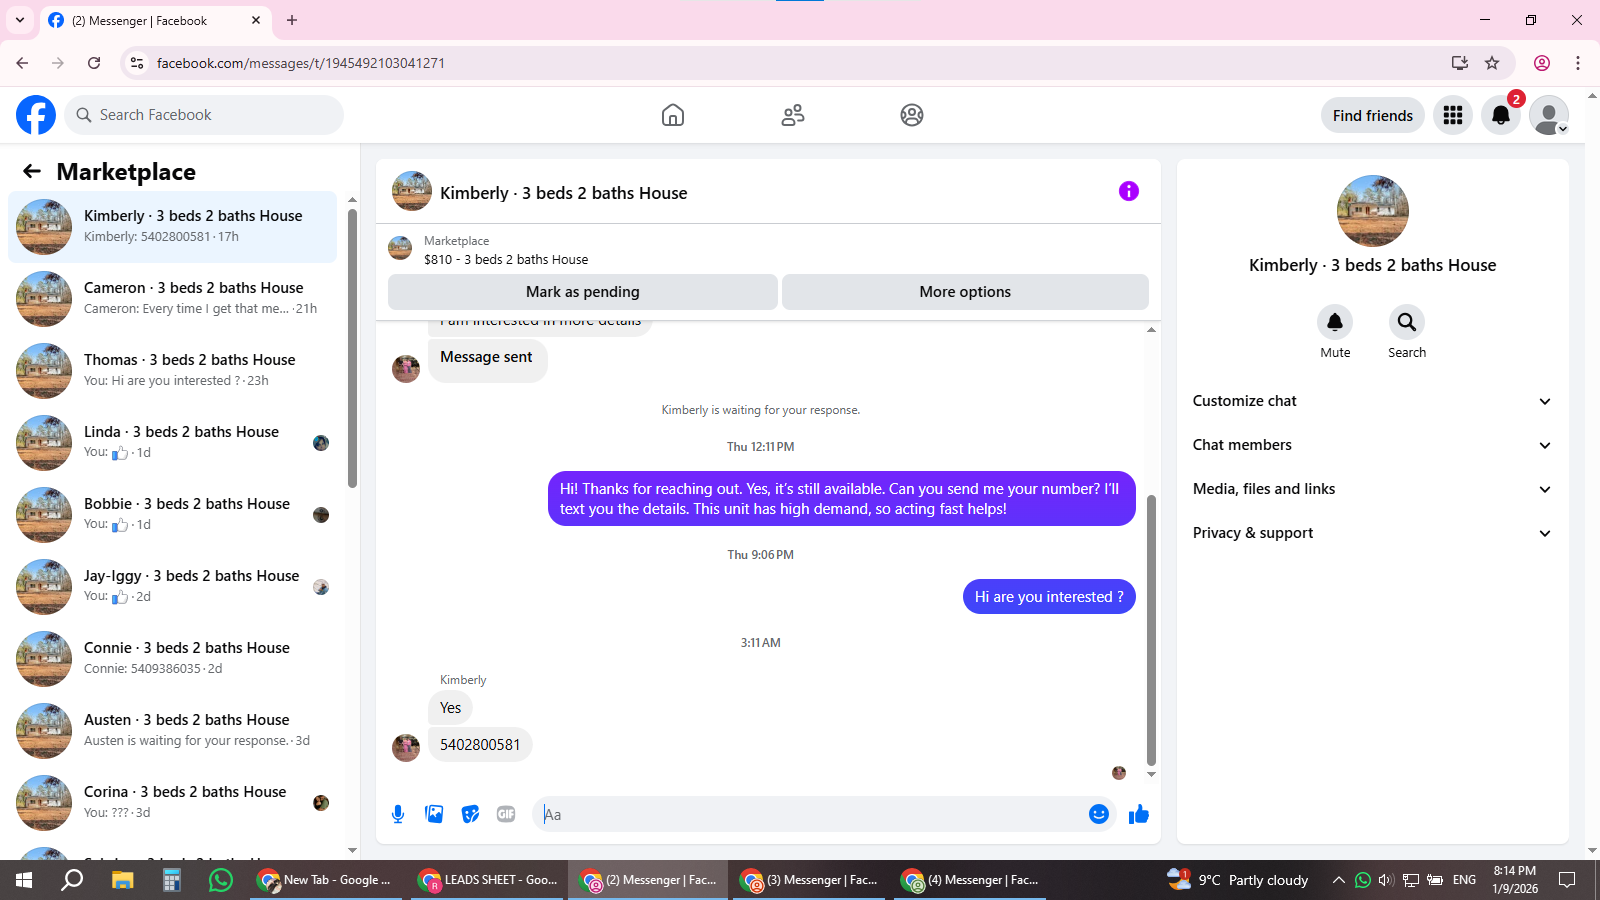This screenshot has width=1600, height=900.
Task: Expand the Chat members section
Action: pyautogui.click(x=1372, y=445)
